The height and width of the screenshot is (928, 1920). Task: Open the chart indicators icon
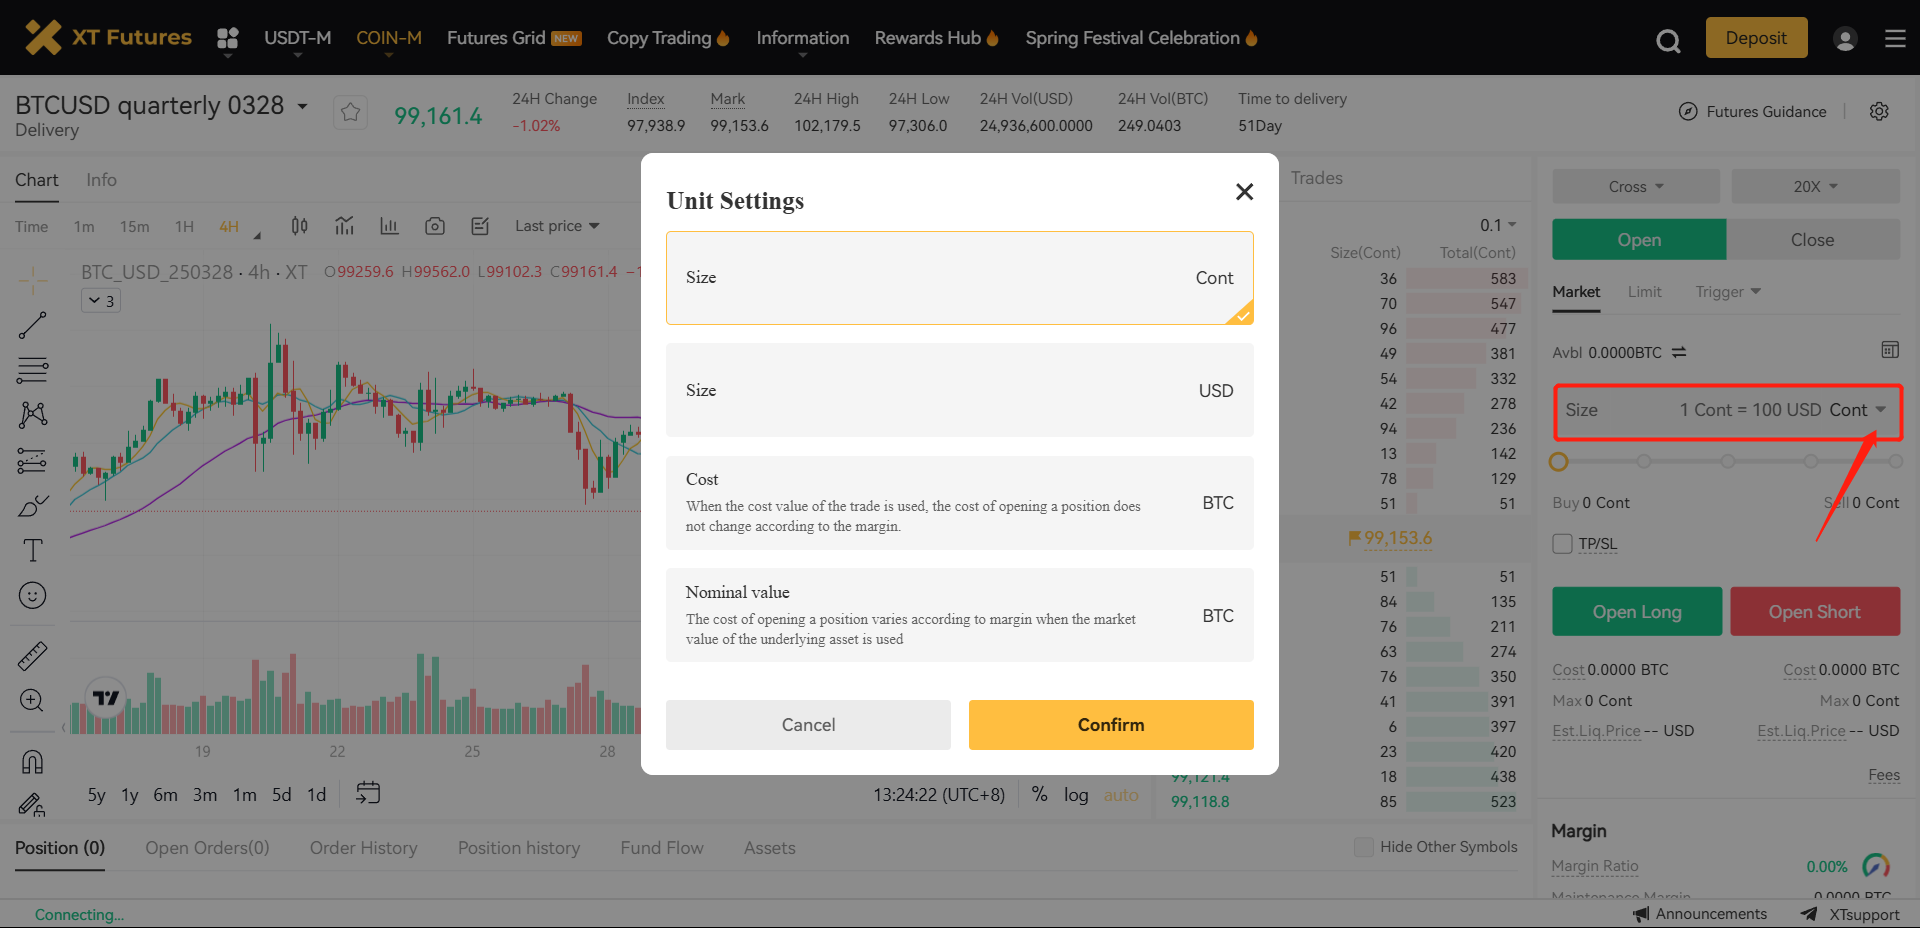coord(345,226)
